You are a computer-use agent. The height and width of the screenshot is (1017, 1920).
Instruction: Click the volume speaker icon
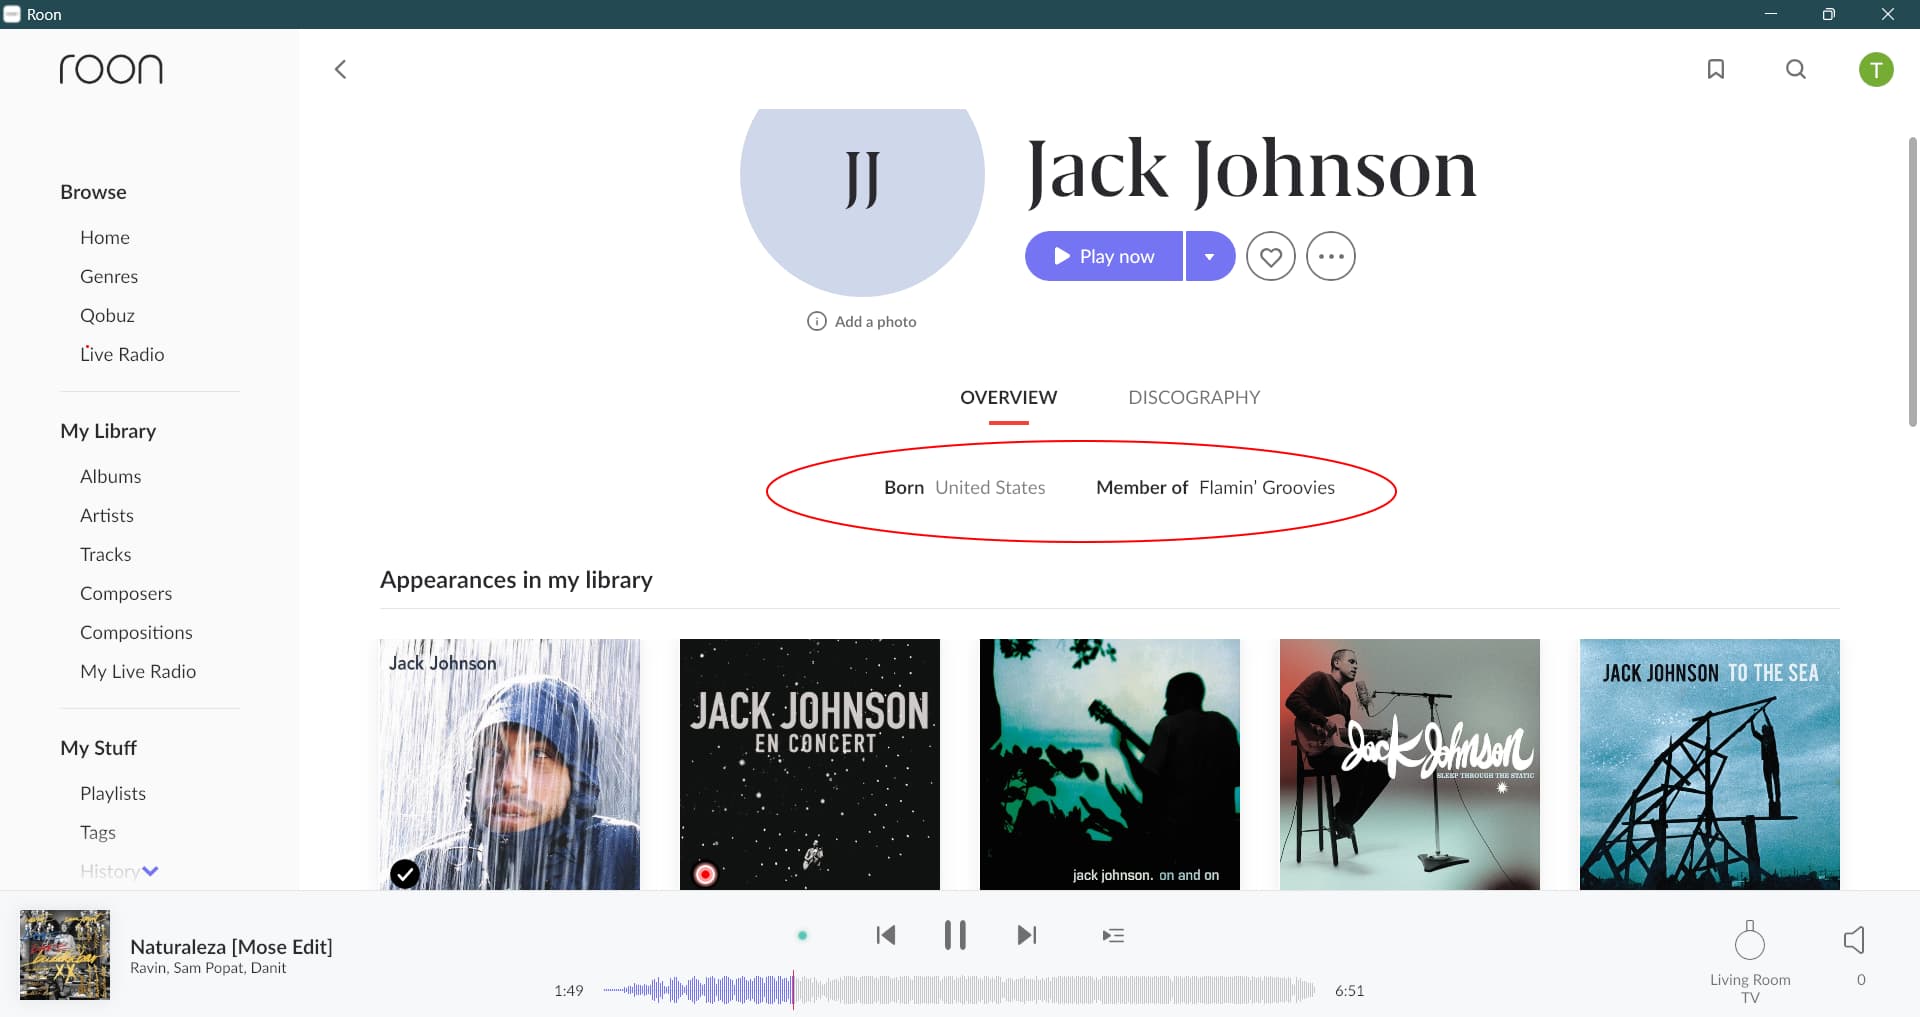pos(1854,940)
